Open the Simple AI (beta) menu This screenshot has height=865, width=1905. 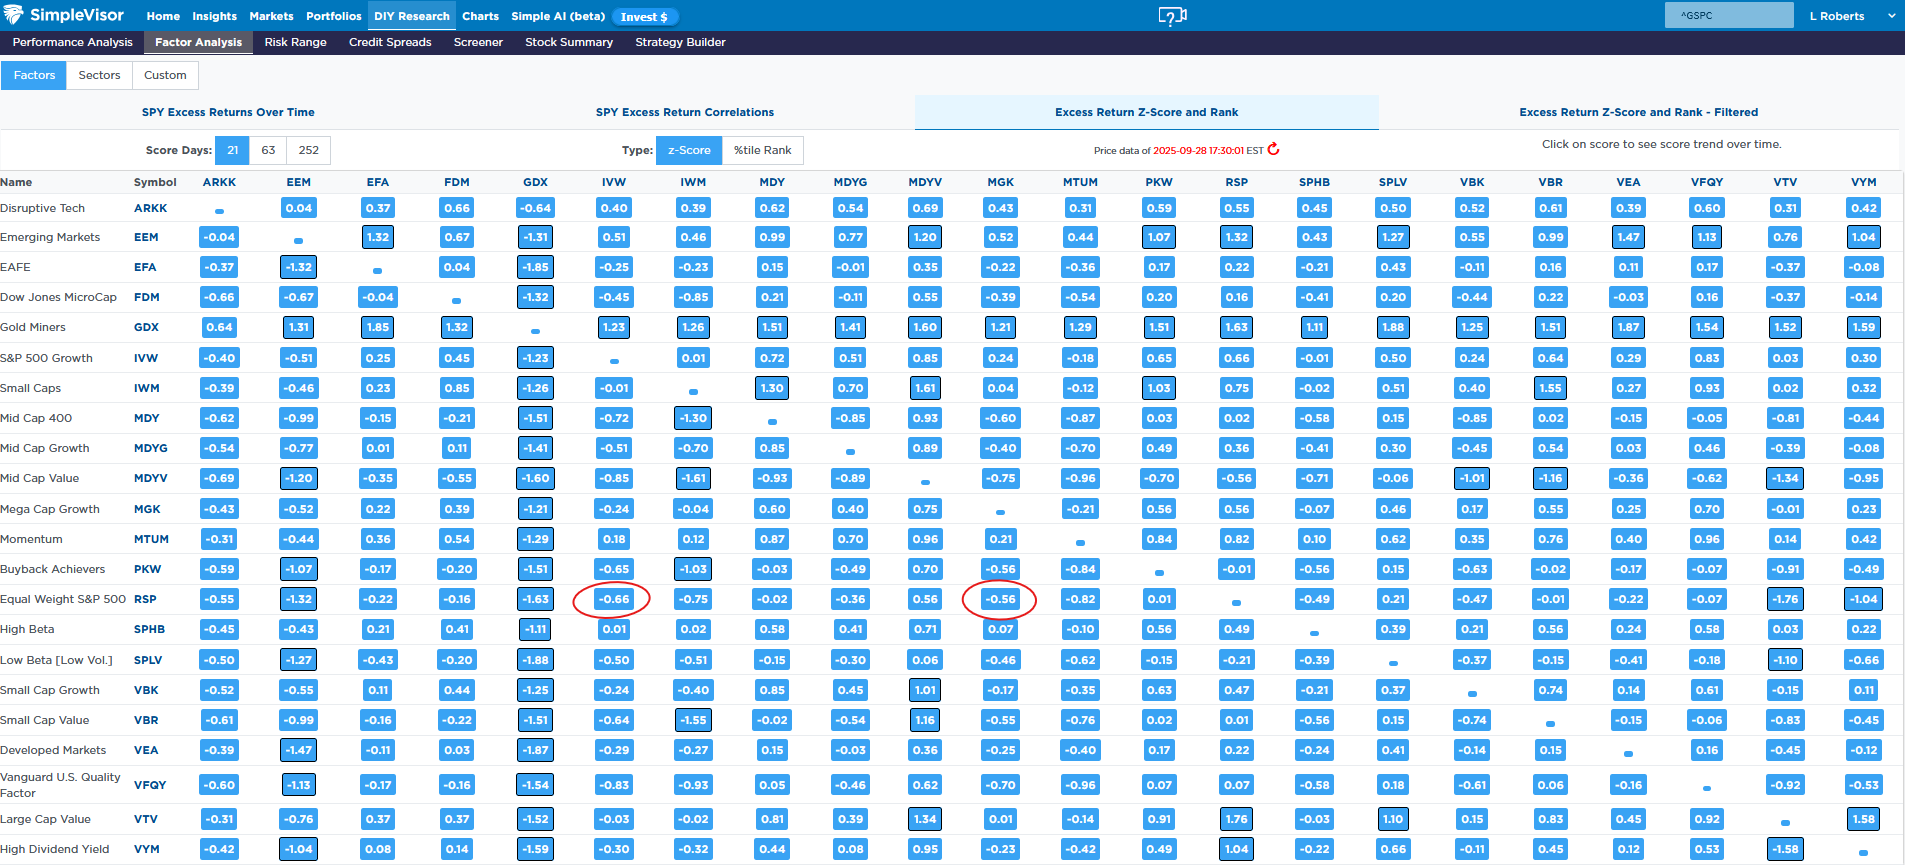click(558, 16)
